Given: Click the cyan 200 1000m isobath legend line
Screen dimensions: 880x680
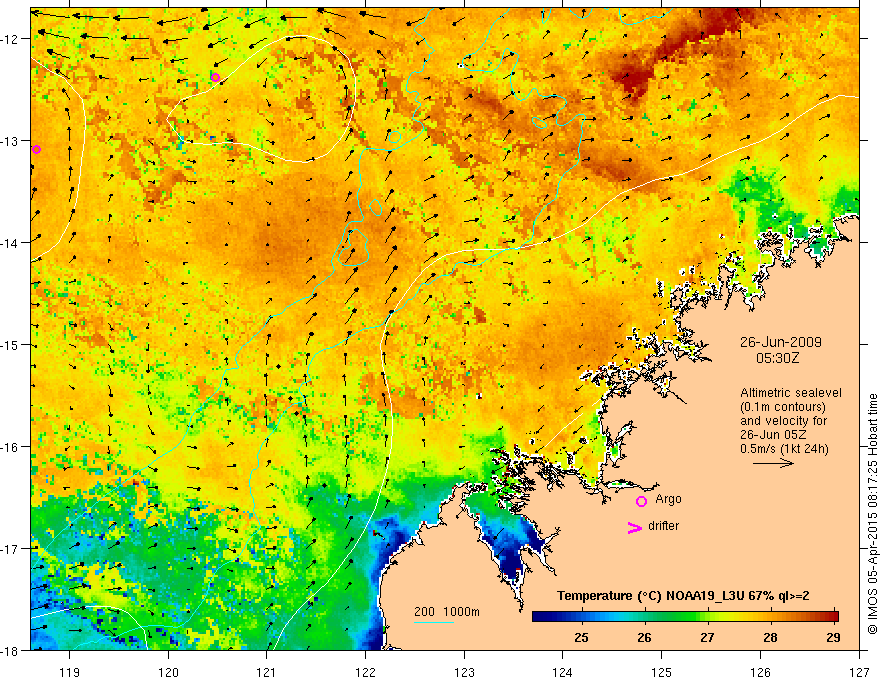Looking at the screenshot, I should click(x=434, y=622).
